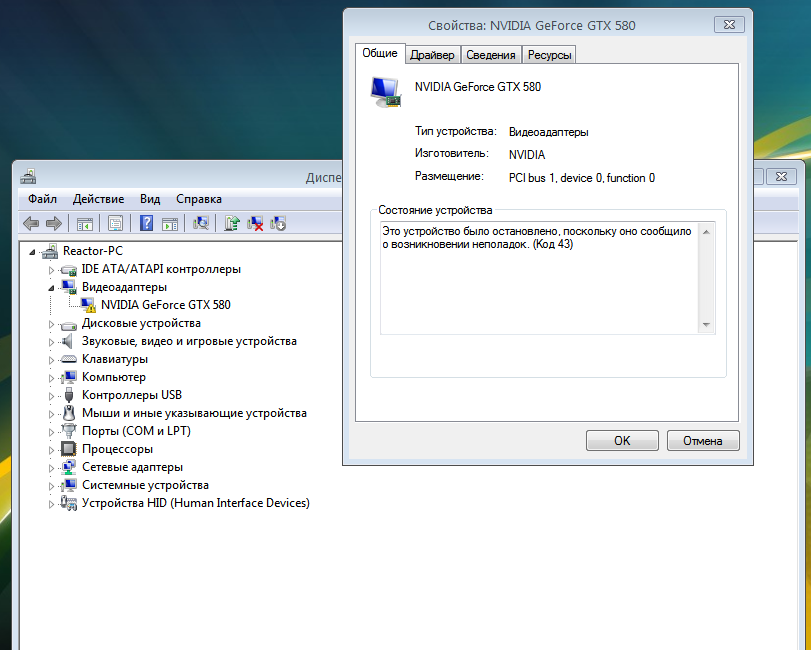Click the "PCI bus 1, device 0, function 0" text
This screenshot has width=811, height=650.
pos(582,178)
